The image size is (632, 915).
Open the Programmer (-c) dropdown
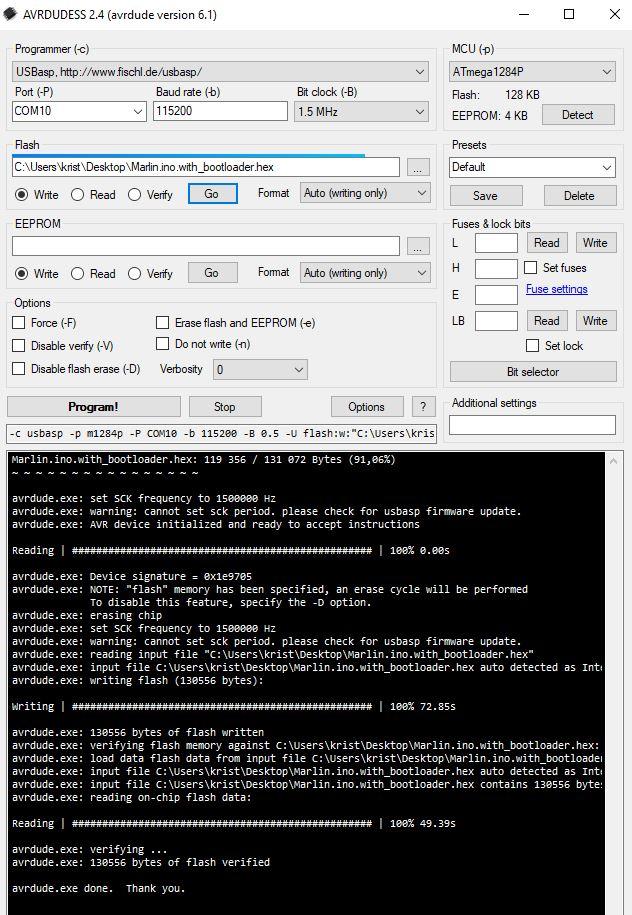coord(220,72)
